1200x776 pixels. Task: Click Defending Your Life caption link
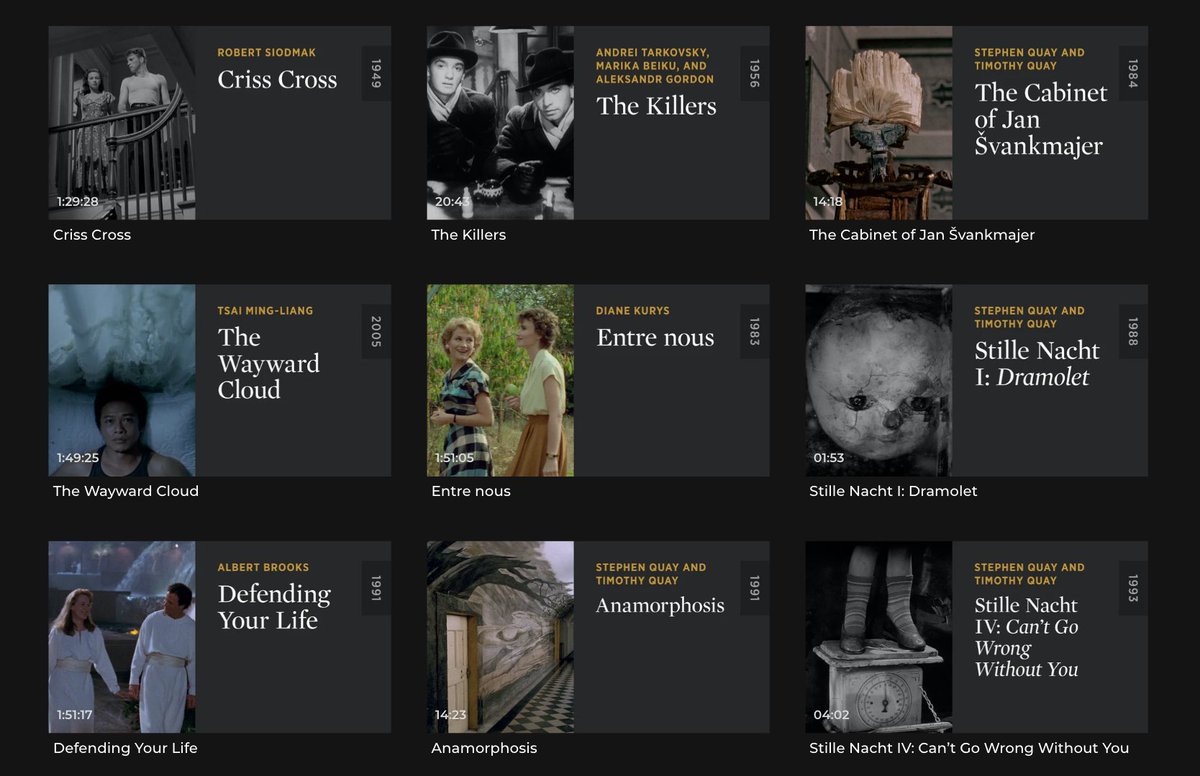(x=125, y=748)
